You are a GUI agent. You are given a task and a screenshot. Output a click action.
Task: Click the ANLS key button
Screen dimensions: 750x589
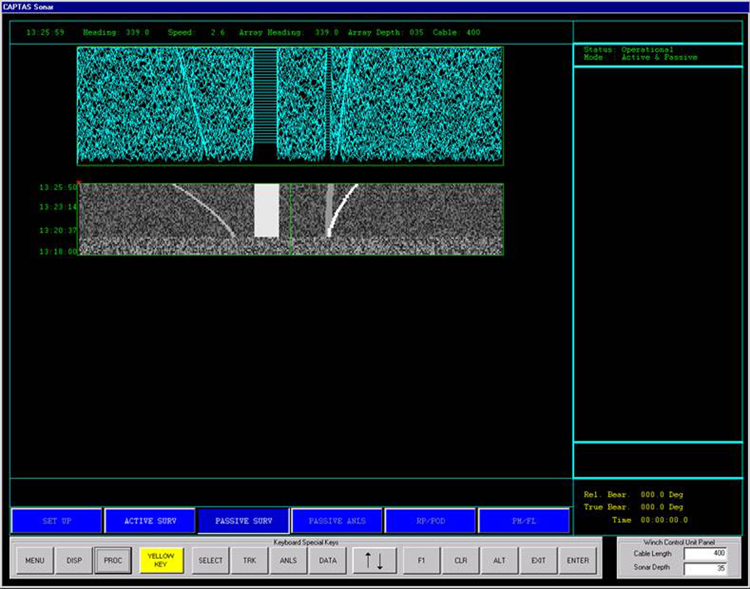[x=288, y=561]
